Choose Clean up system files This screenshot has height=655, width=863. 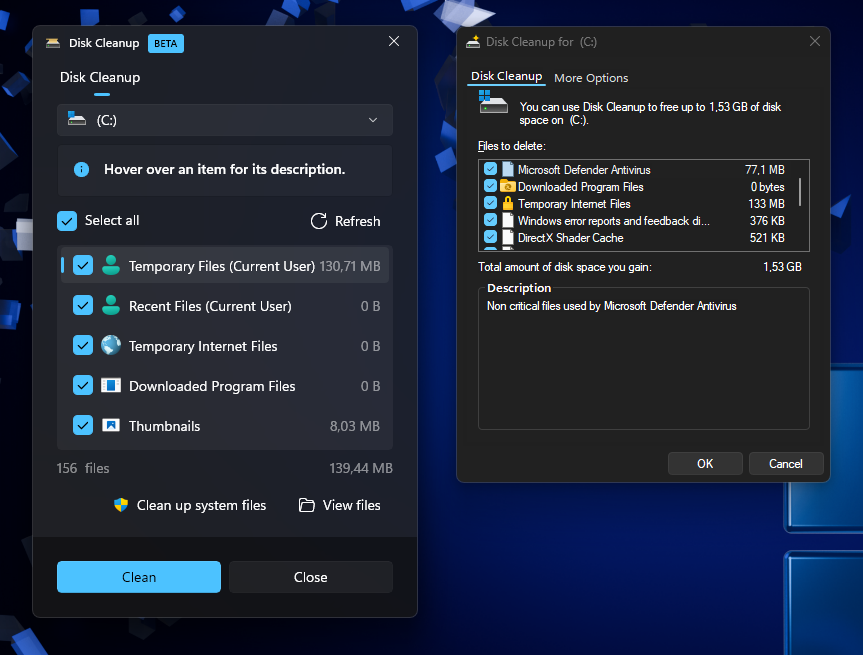point(190,505)
